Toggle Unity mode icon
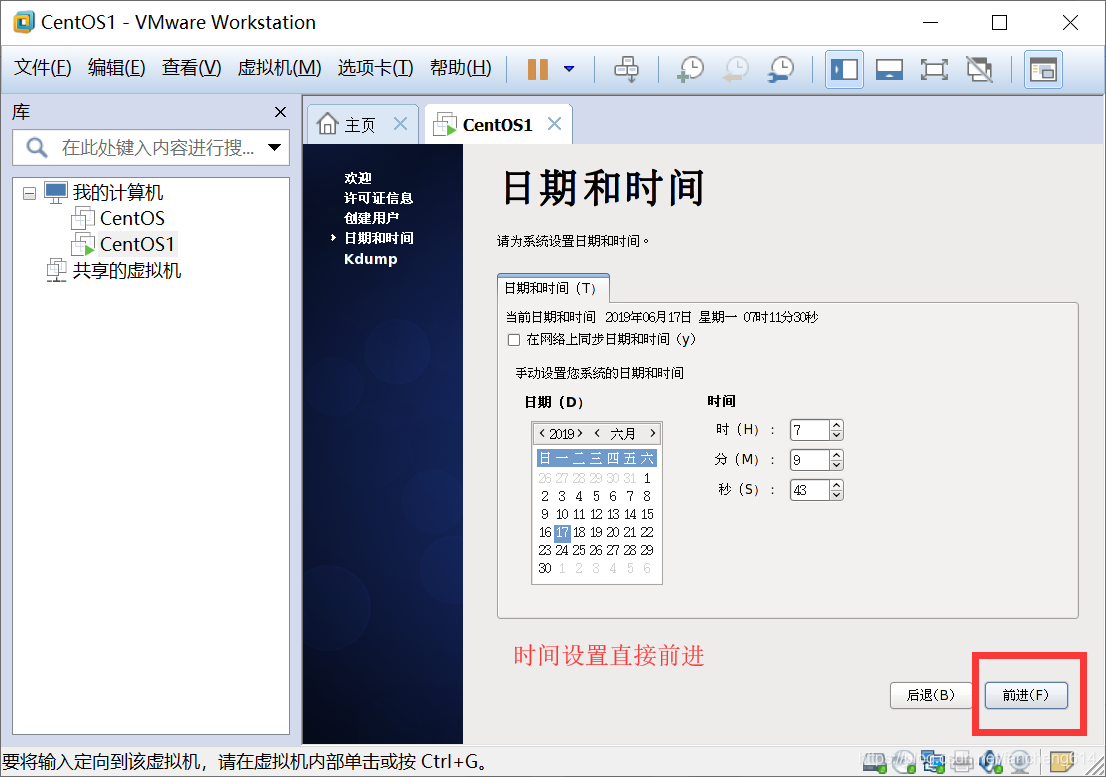The height and width of the screenshot is (777, 1106). 979,69
